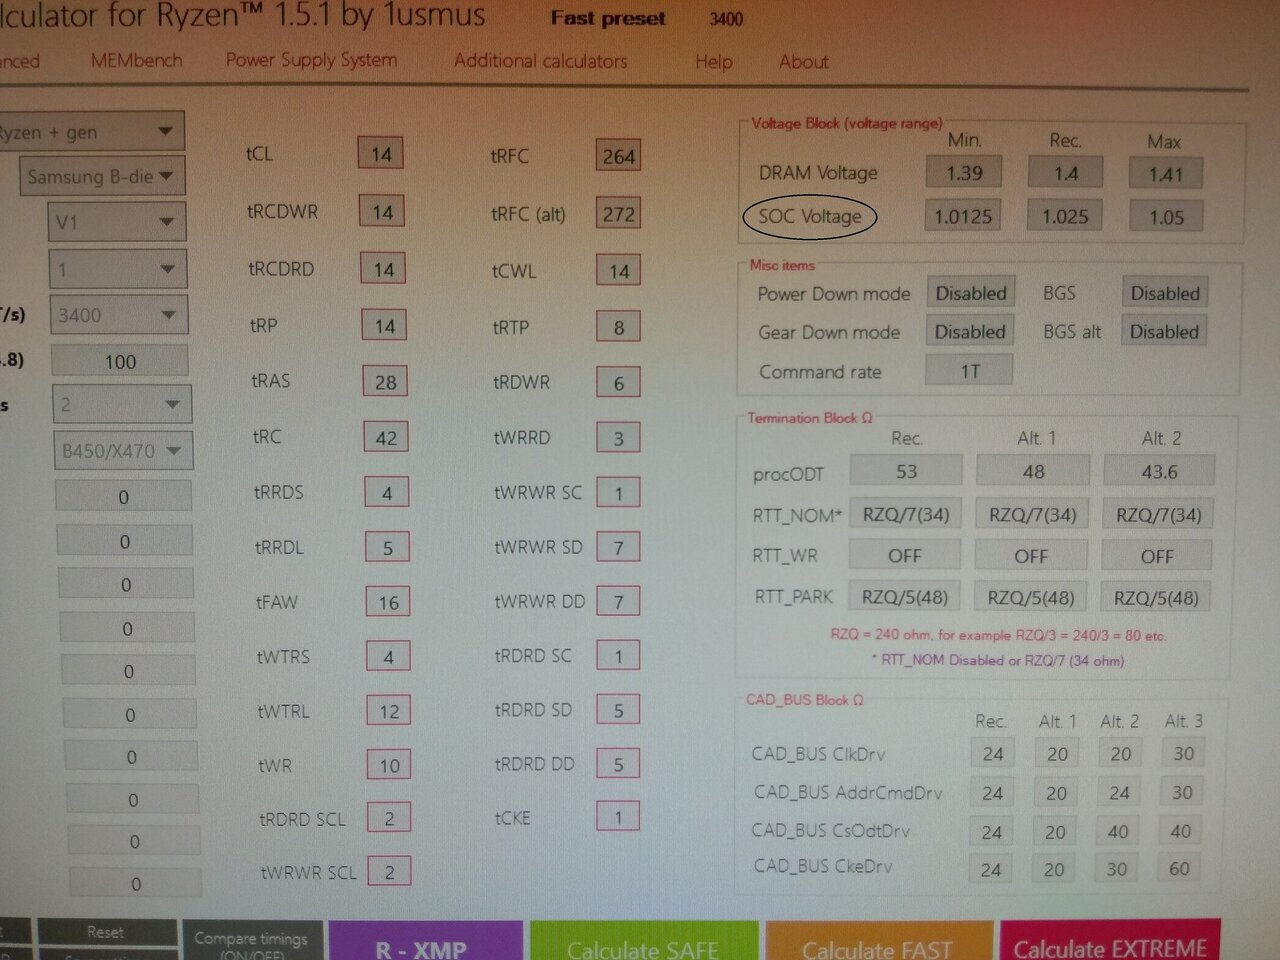The image size is (1280, 960).
Task: Select the tRDRD DD value field
Action: click(x=618, y=765)
